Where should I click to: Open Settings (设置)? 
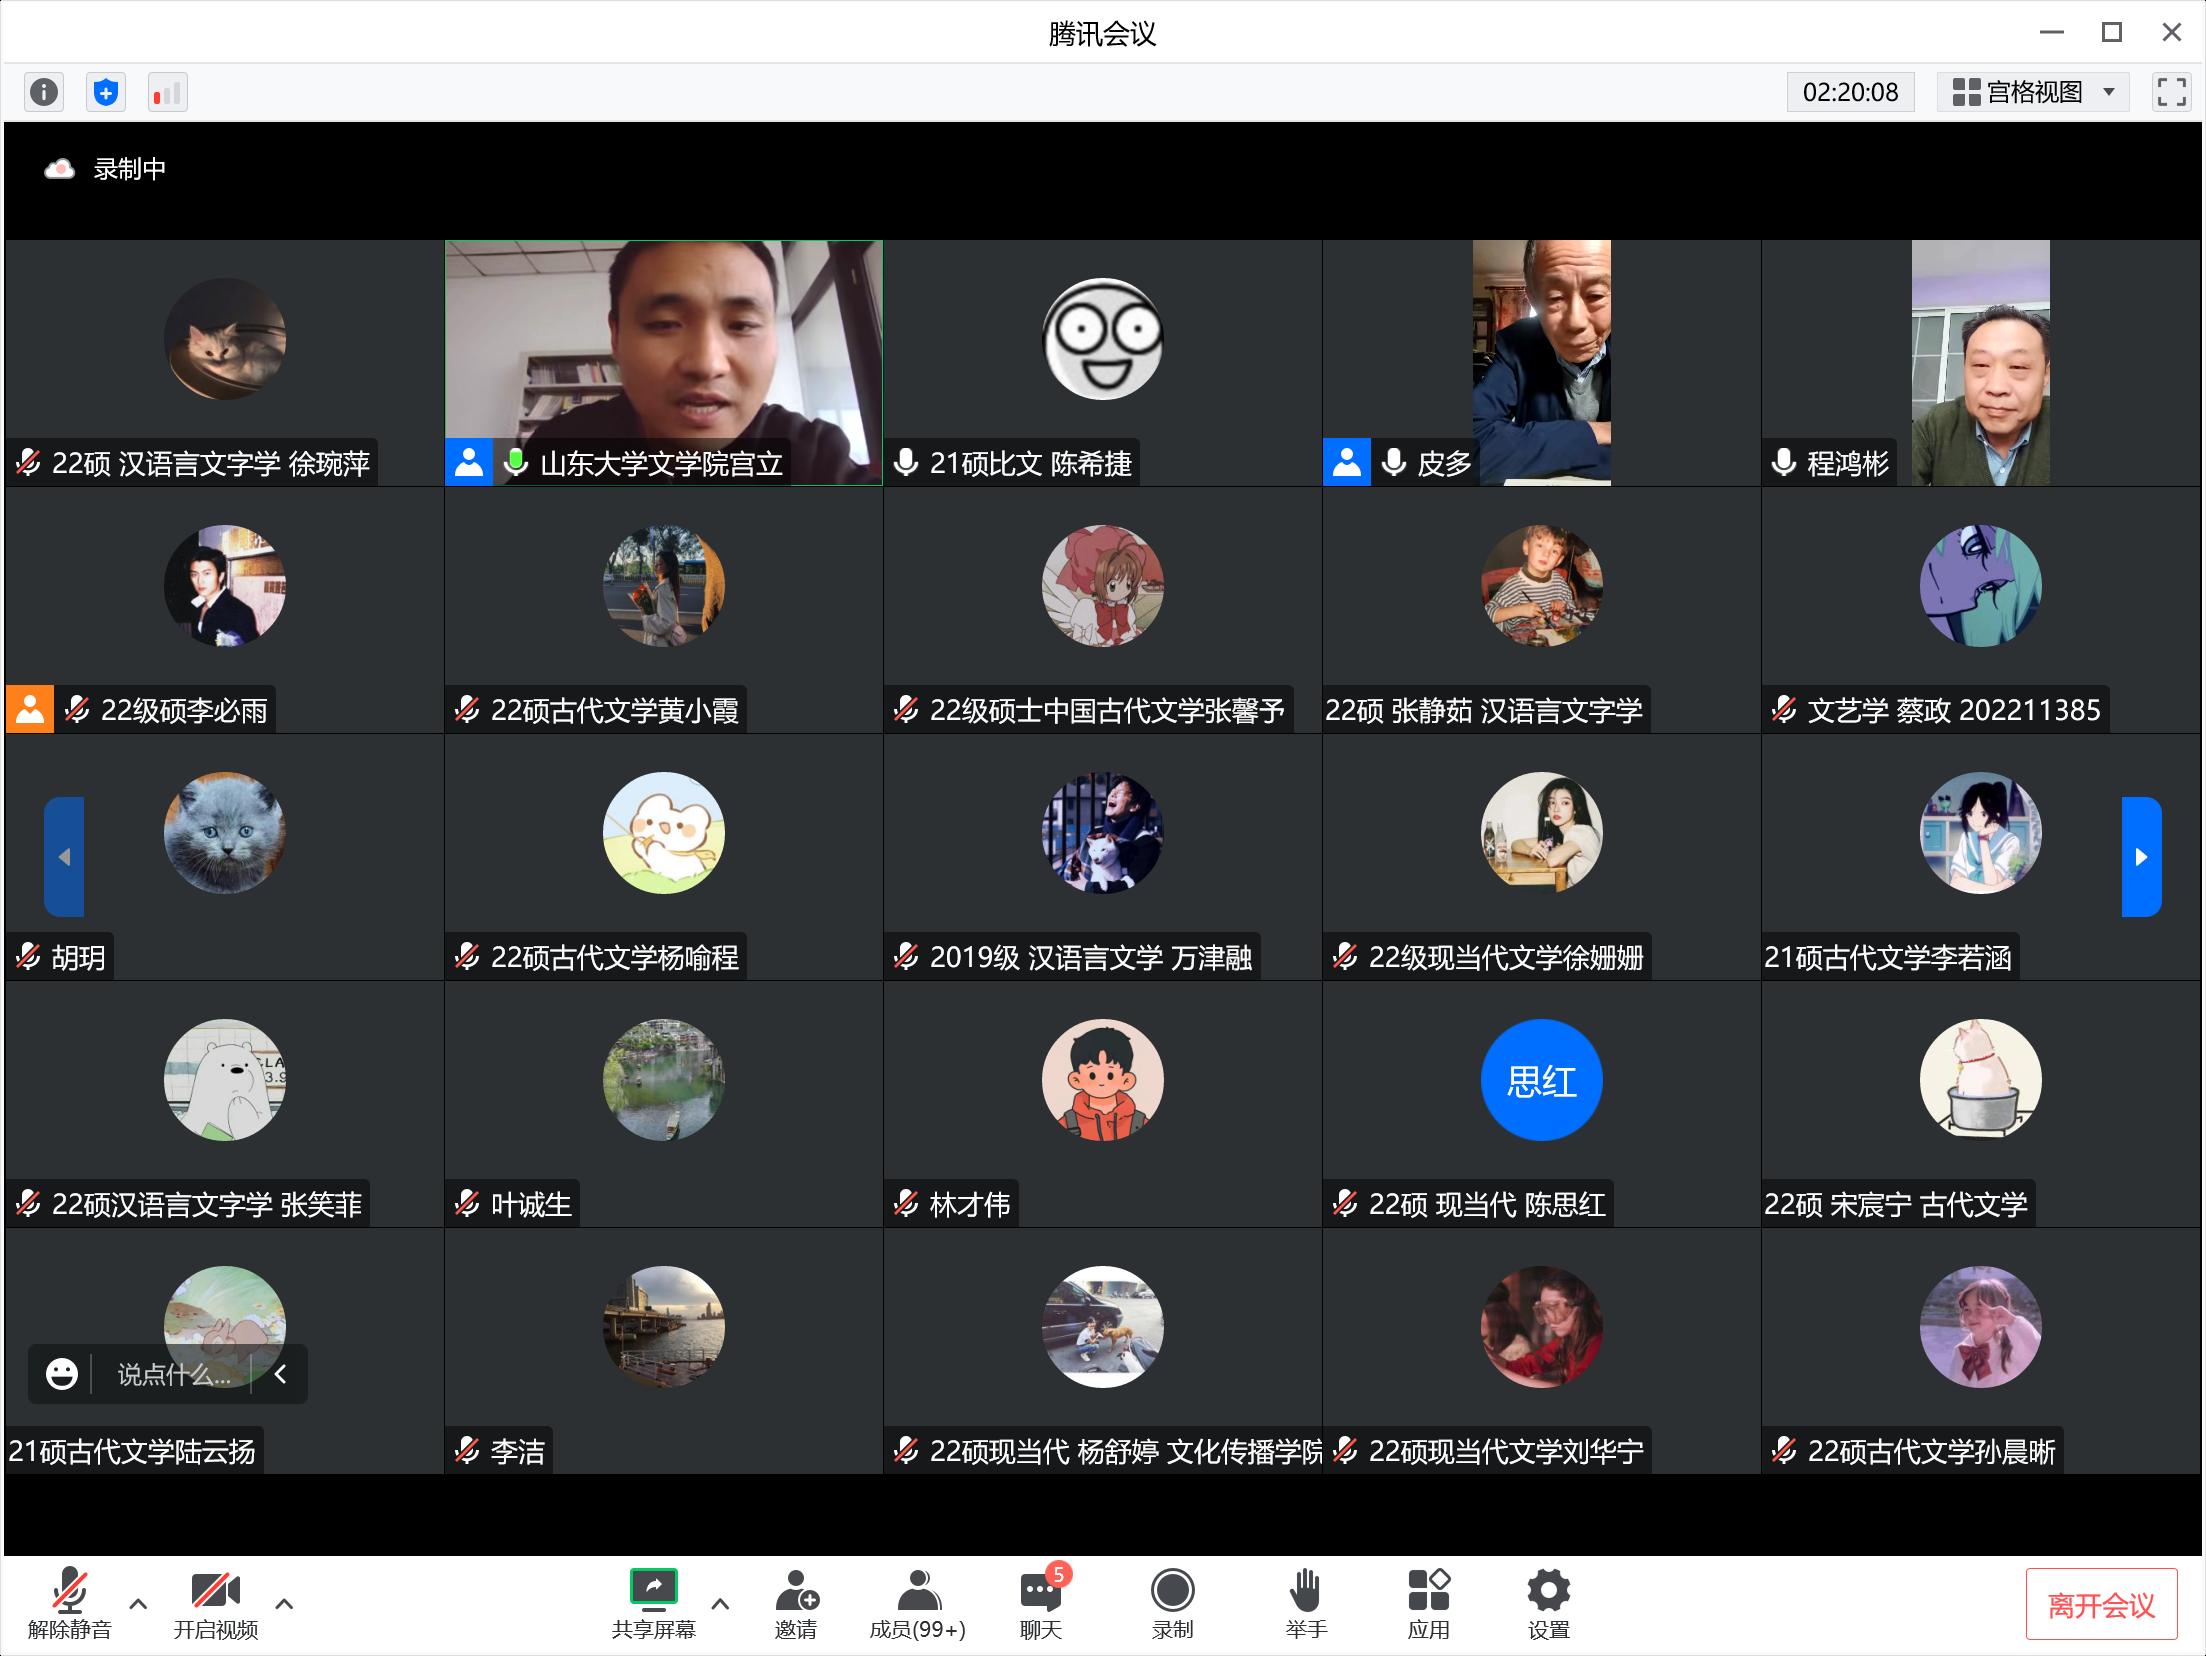(1548, 1604)
